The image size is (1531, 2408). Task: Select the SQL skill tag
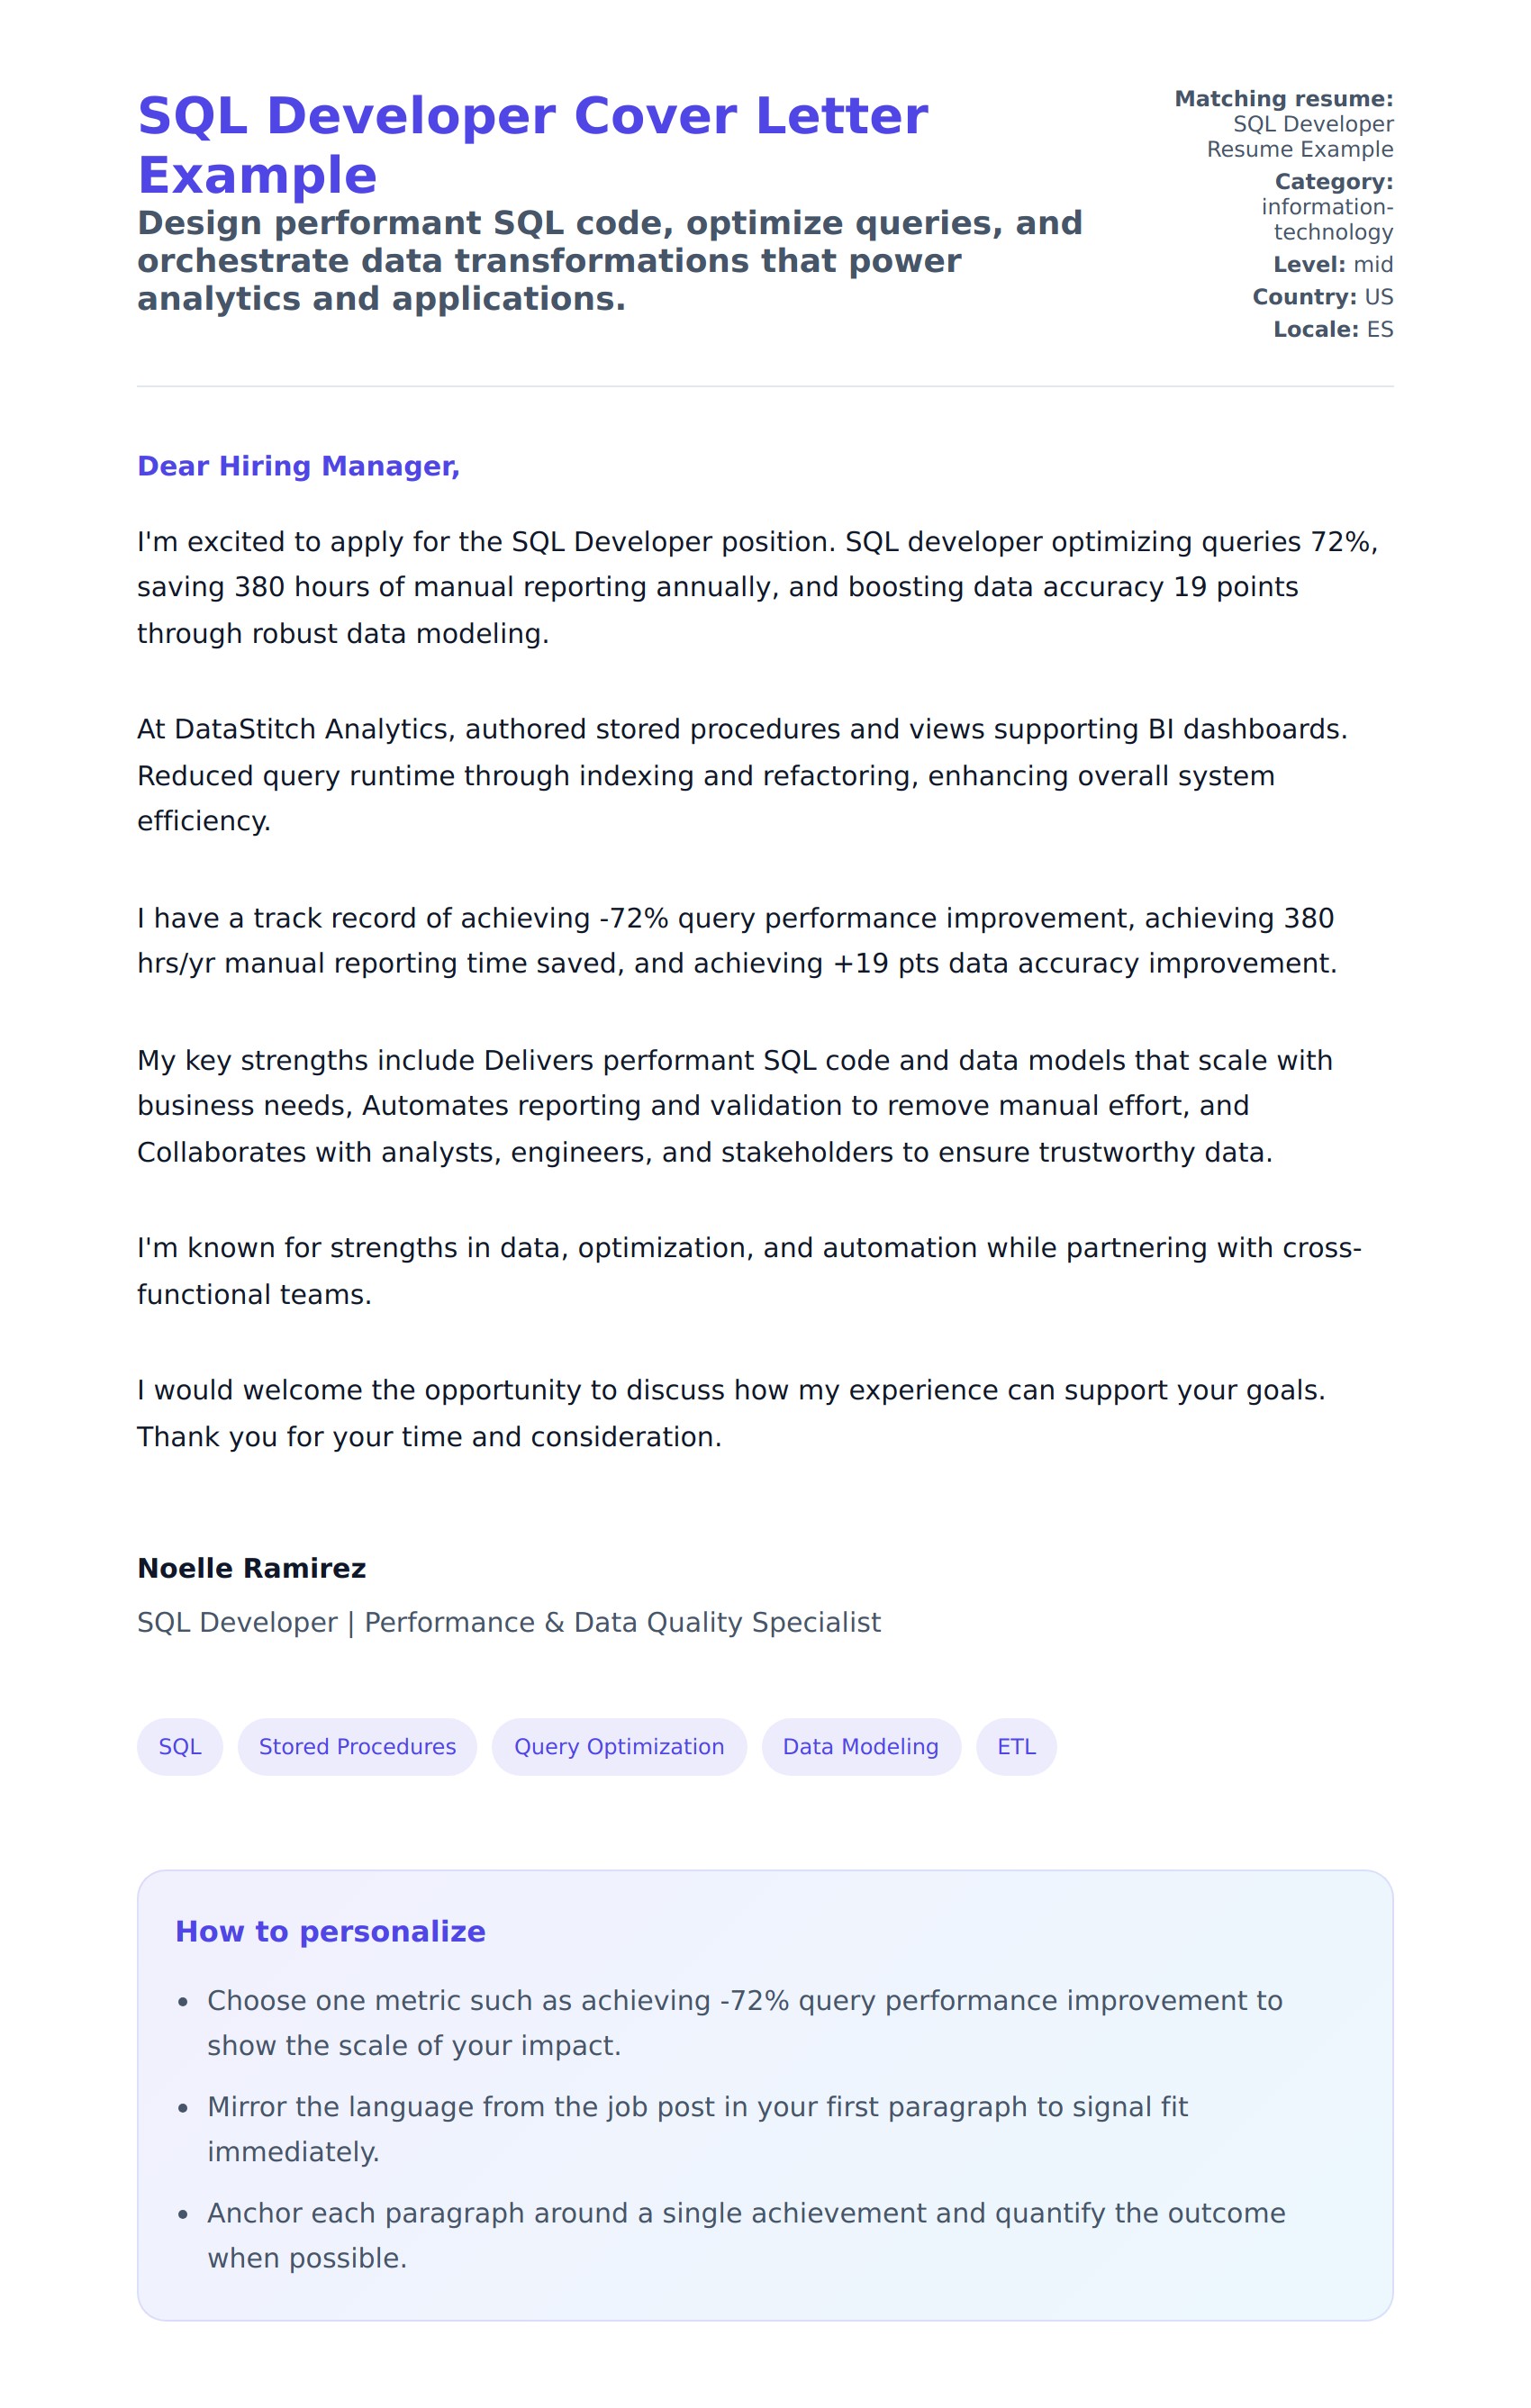(180, 1746)
